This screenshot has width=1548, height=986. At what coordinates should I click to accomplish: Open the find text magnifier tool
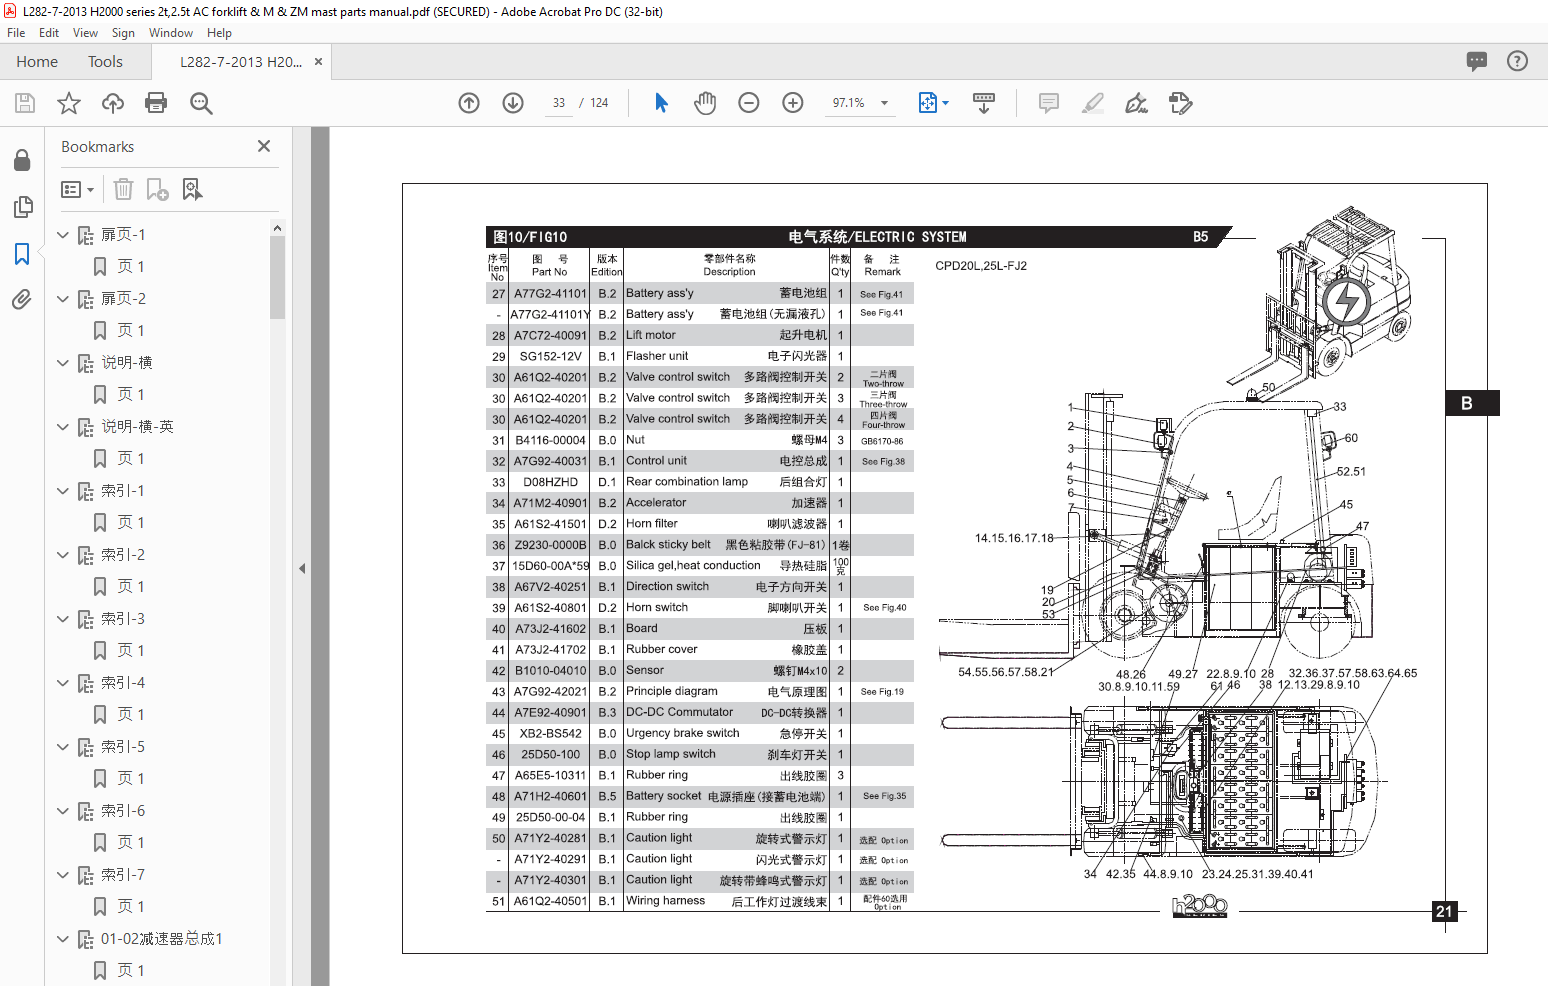201,103
